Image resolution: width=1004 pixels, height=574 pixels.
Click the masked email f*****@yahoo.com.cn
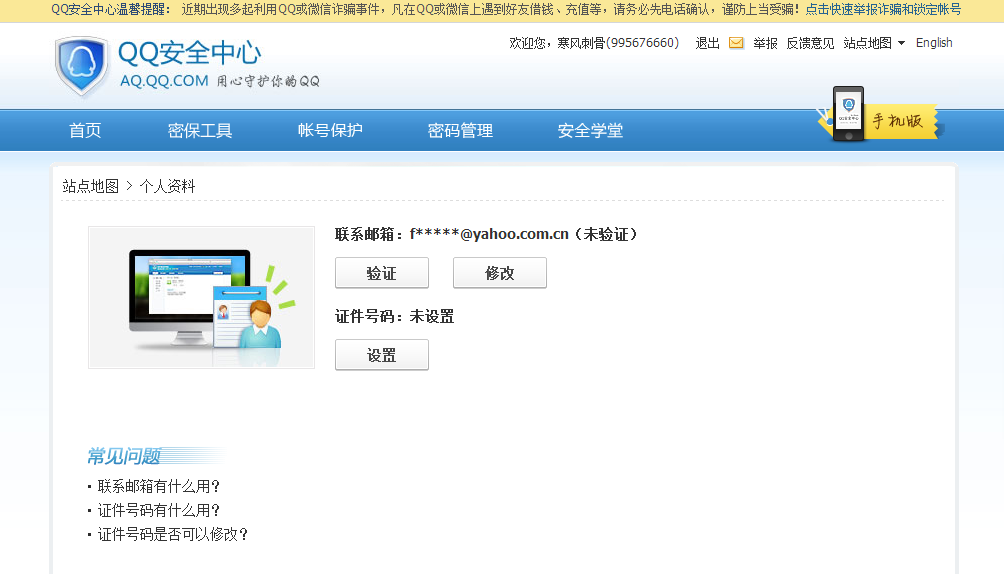[489, 234]
